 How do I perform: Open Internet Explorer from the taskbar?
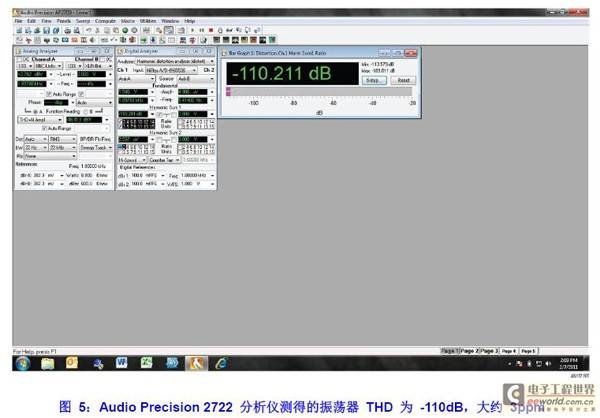click(221, 363)
